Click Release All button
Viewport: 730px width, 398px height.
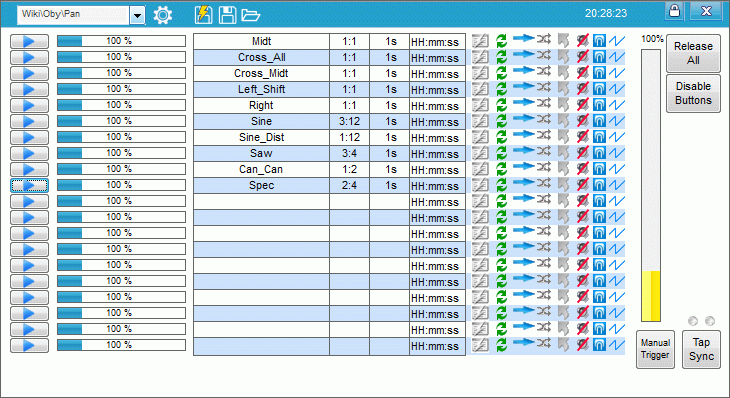tap(693, 53)
